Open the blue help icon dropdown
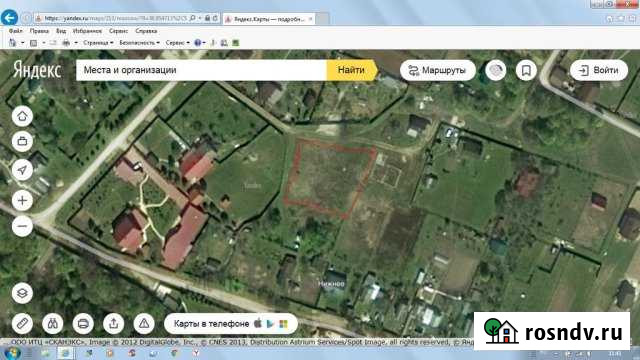 coord(200,43)
